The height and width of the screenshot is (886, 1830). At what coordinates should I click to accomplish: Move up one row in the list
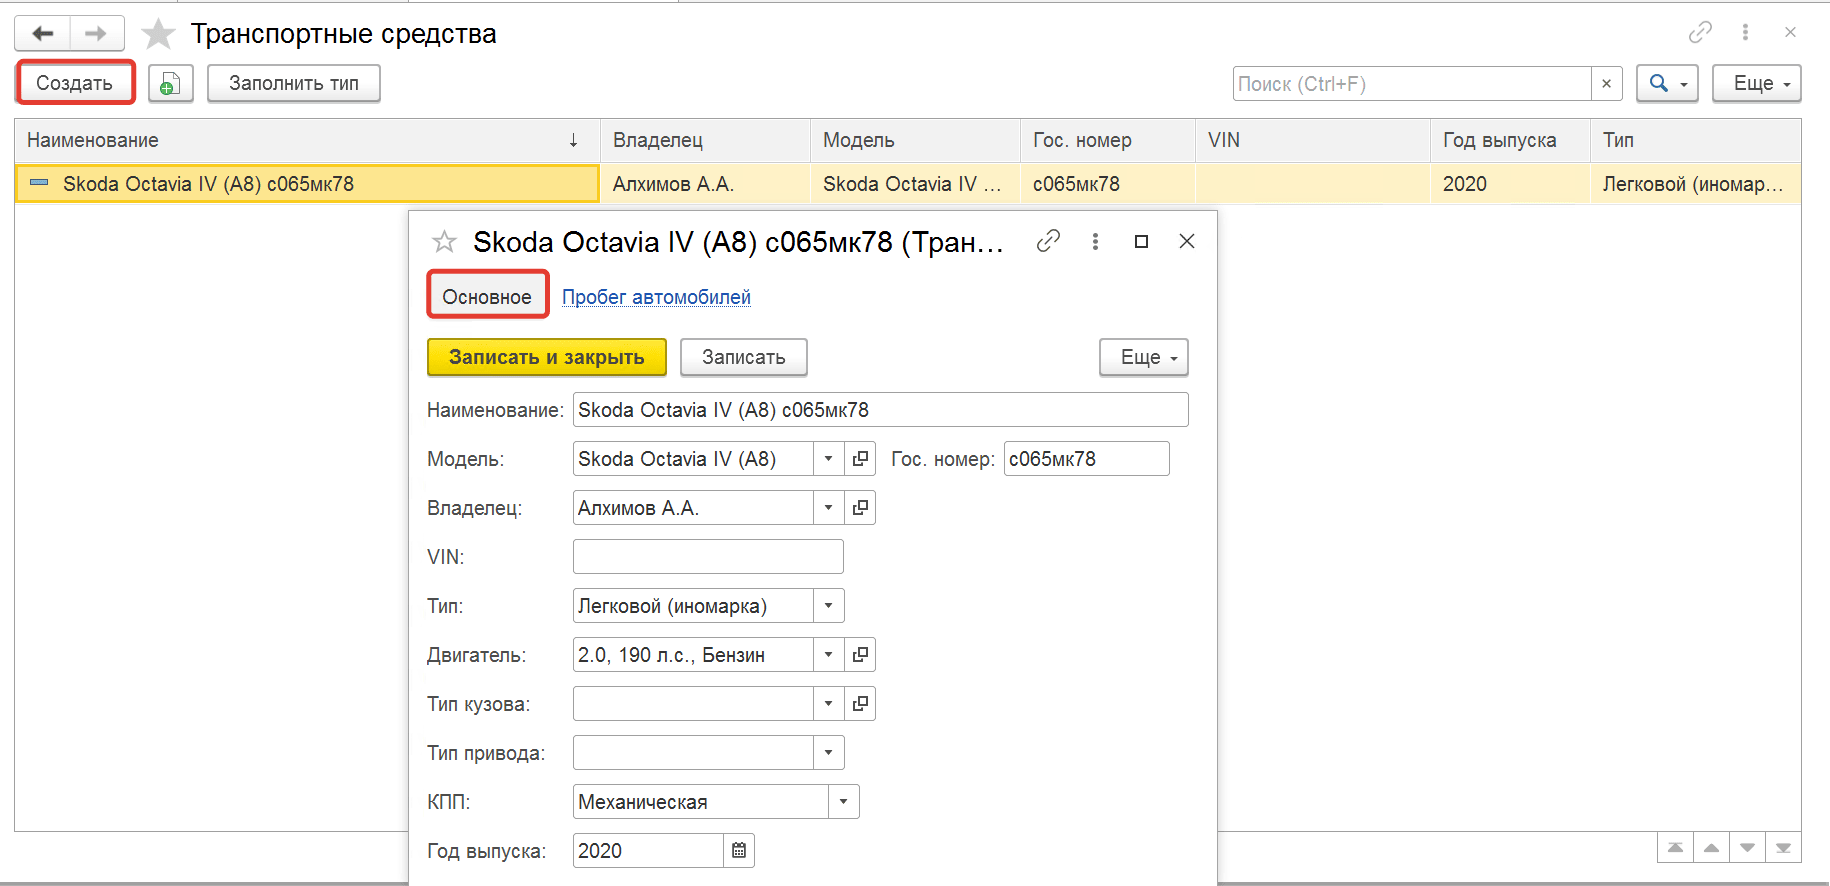click(x=1711, y=848)
